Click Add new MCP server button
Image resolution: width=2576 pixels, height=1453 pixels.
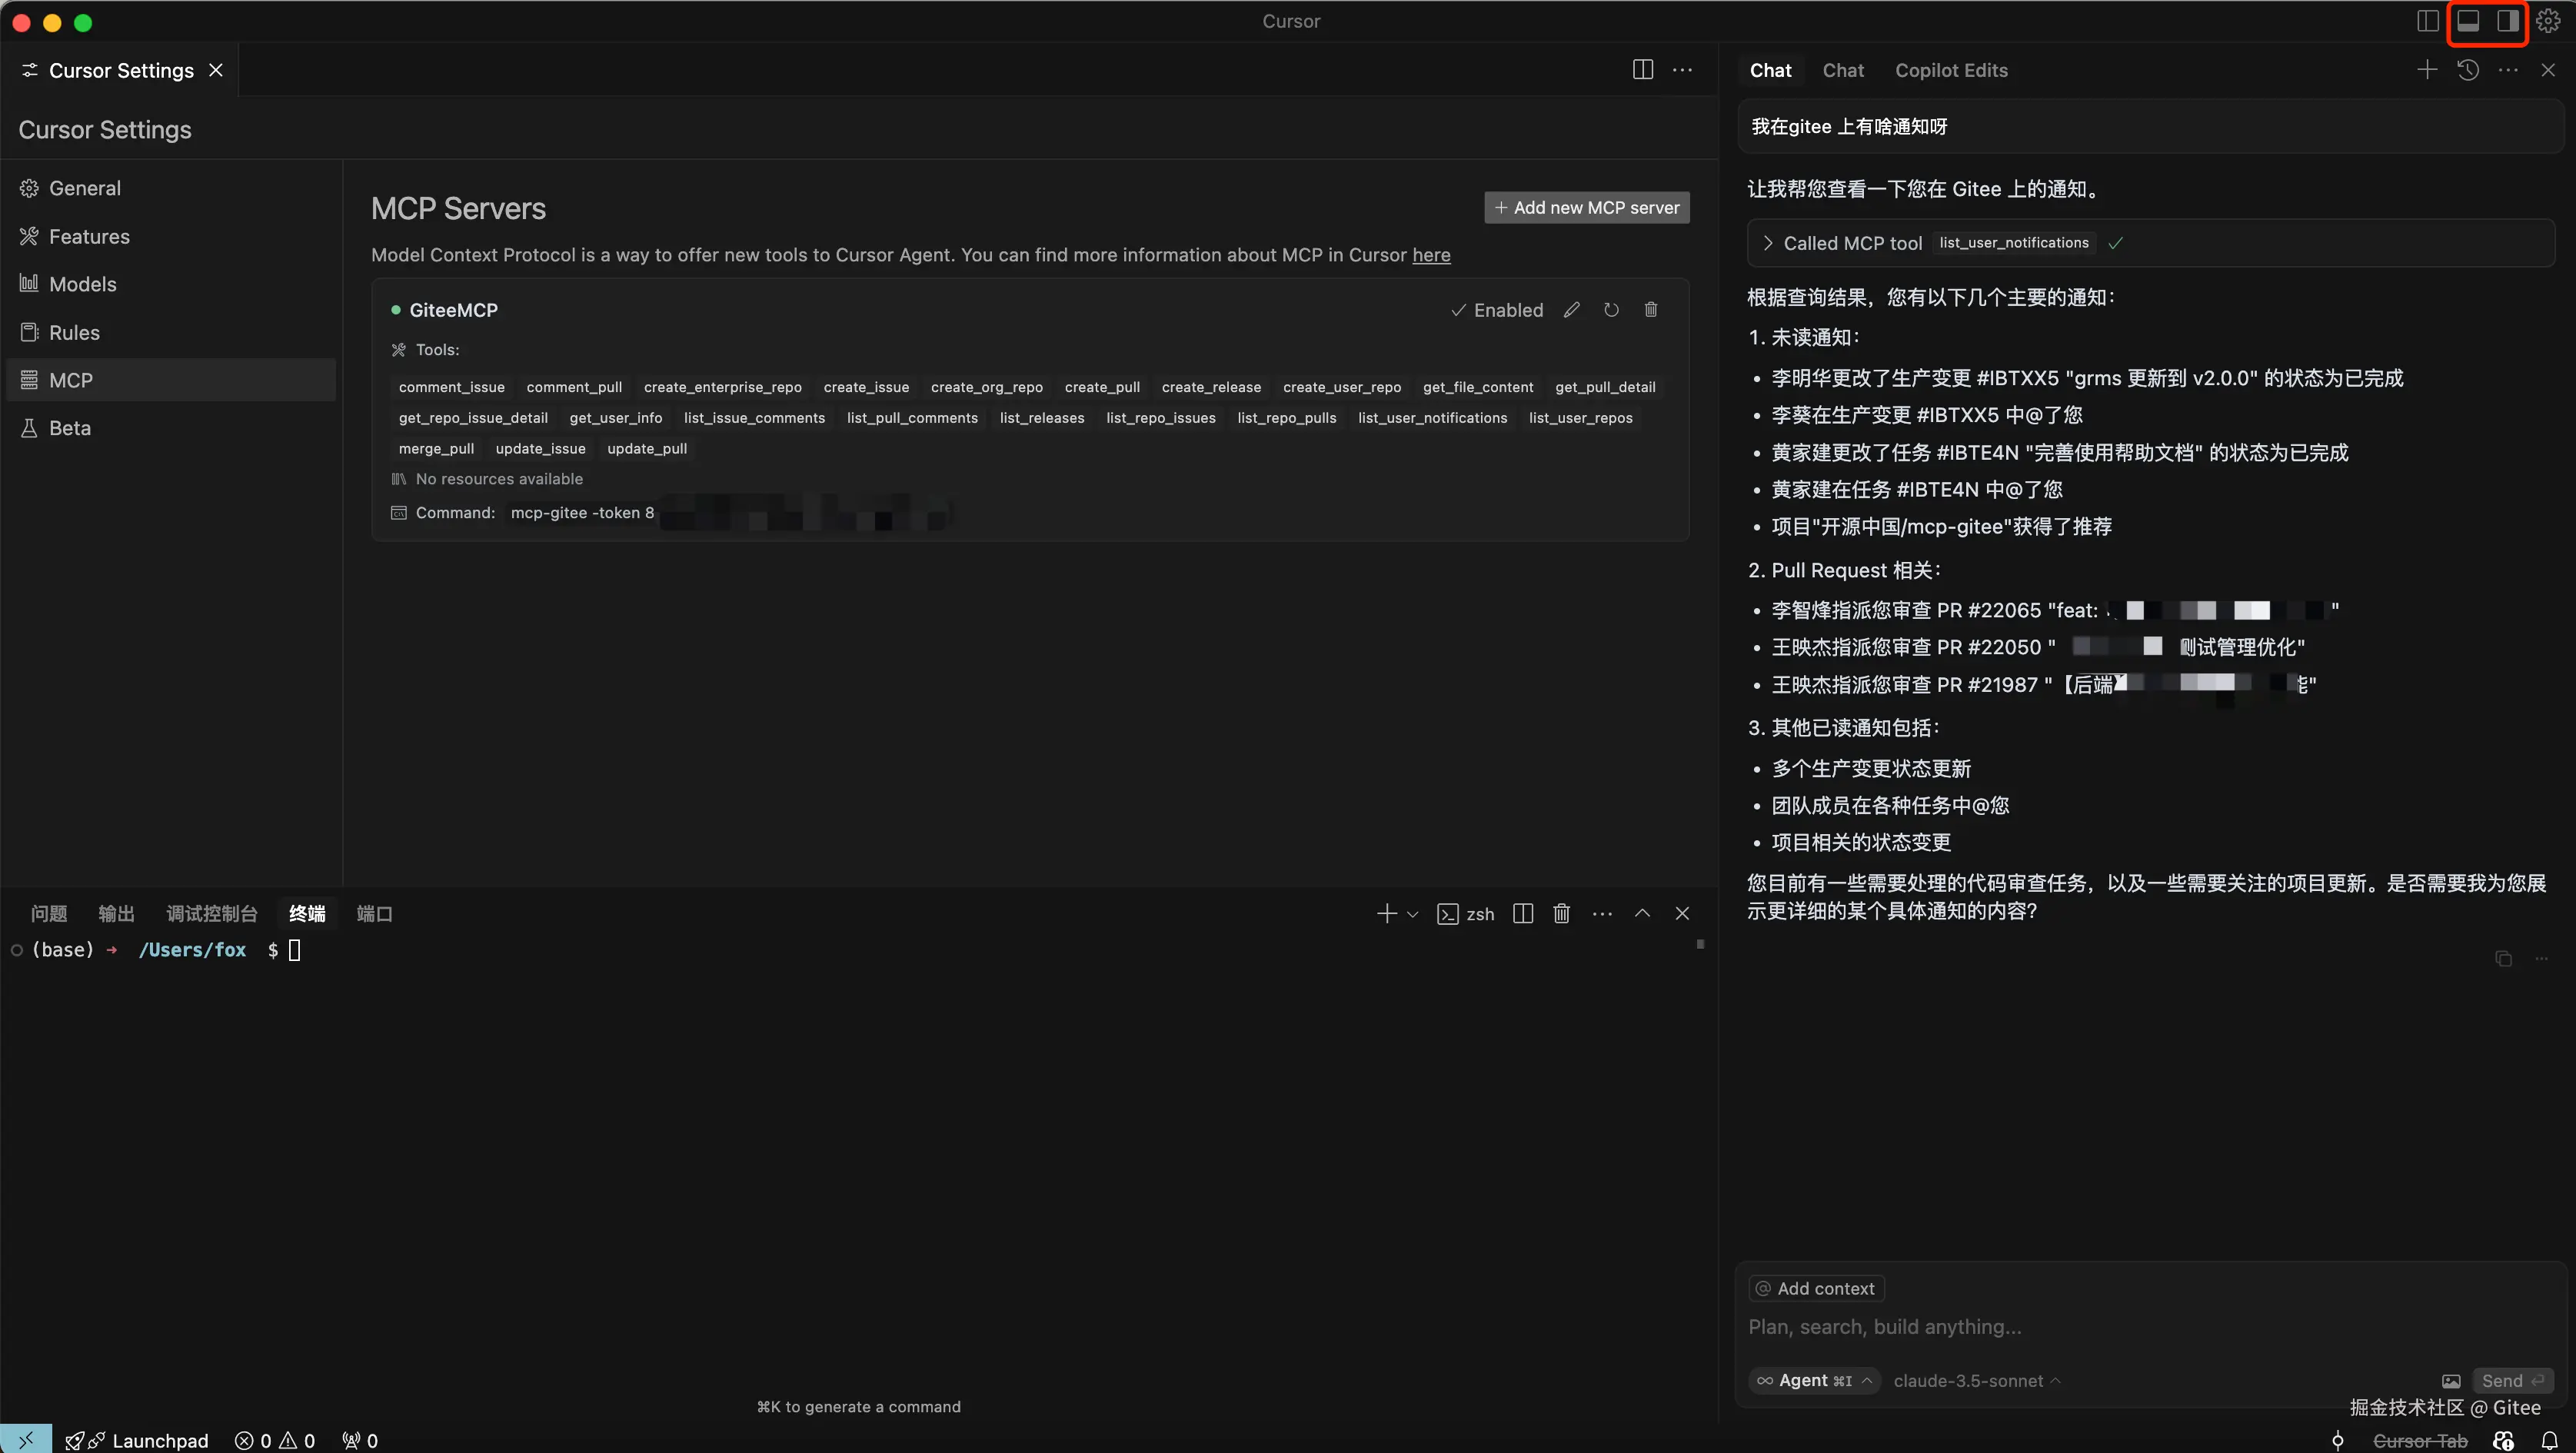point(1586,208)
